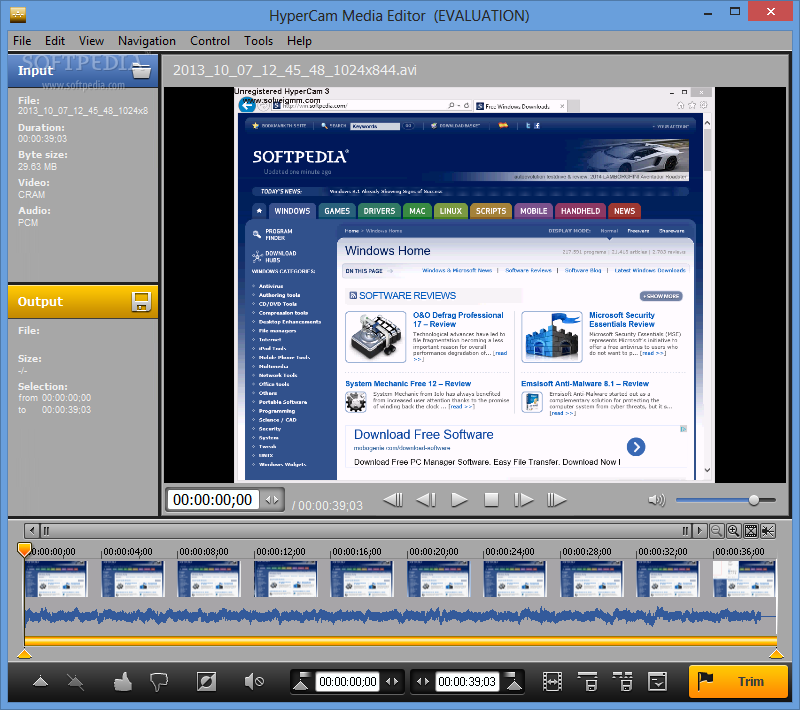Zoom out the timeline
The width and height of the screenshot is (800, 710).
716,531
